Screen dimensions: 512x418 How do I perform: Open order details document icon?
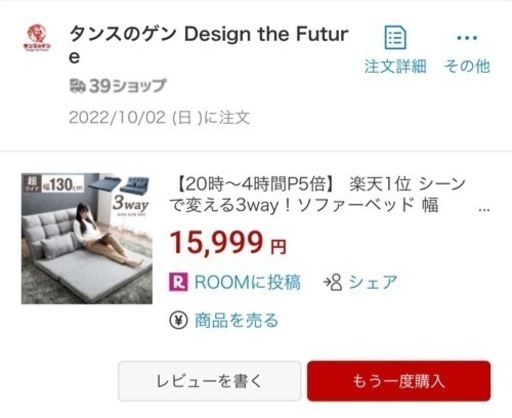pos(395,37)
